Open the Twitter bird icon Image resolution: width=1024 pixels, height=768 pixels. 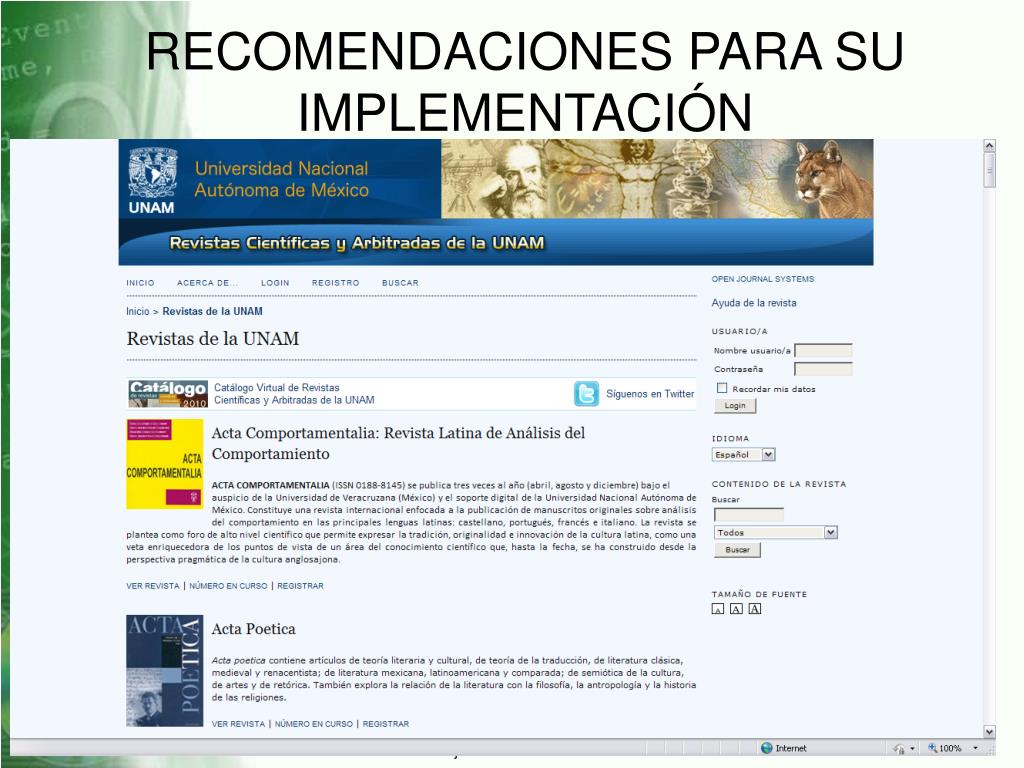586,394
